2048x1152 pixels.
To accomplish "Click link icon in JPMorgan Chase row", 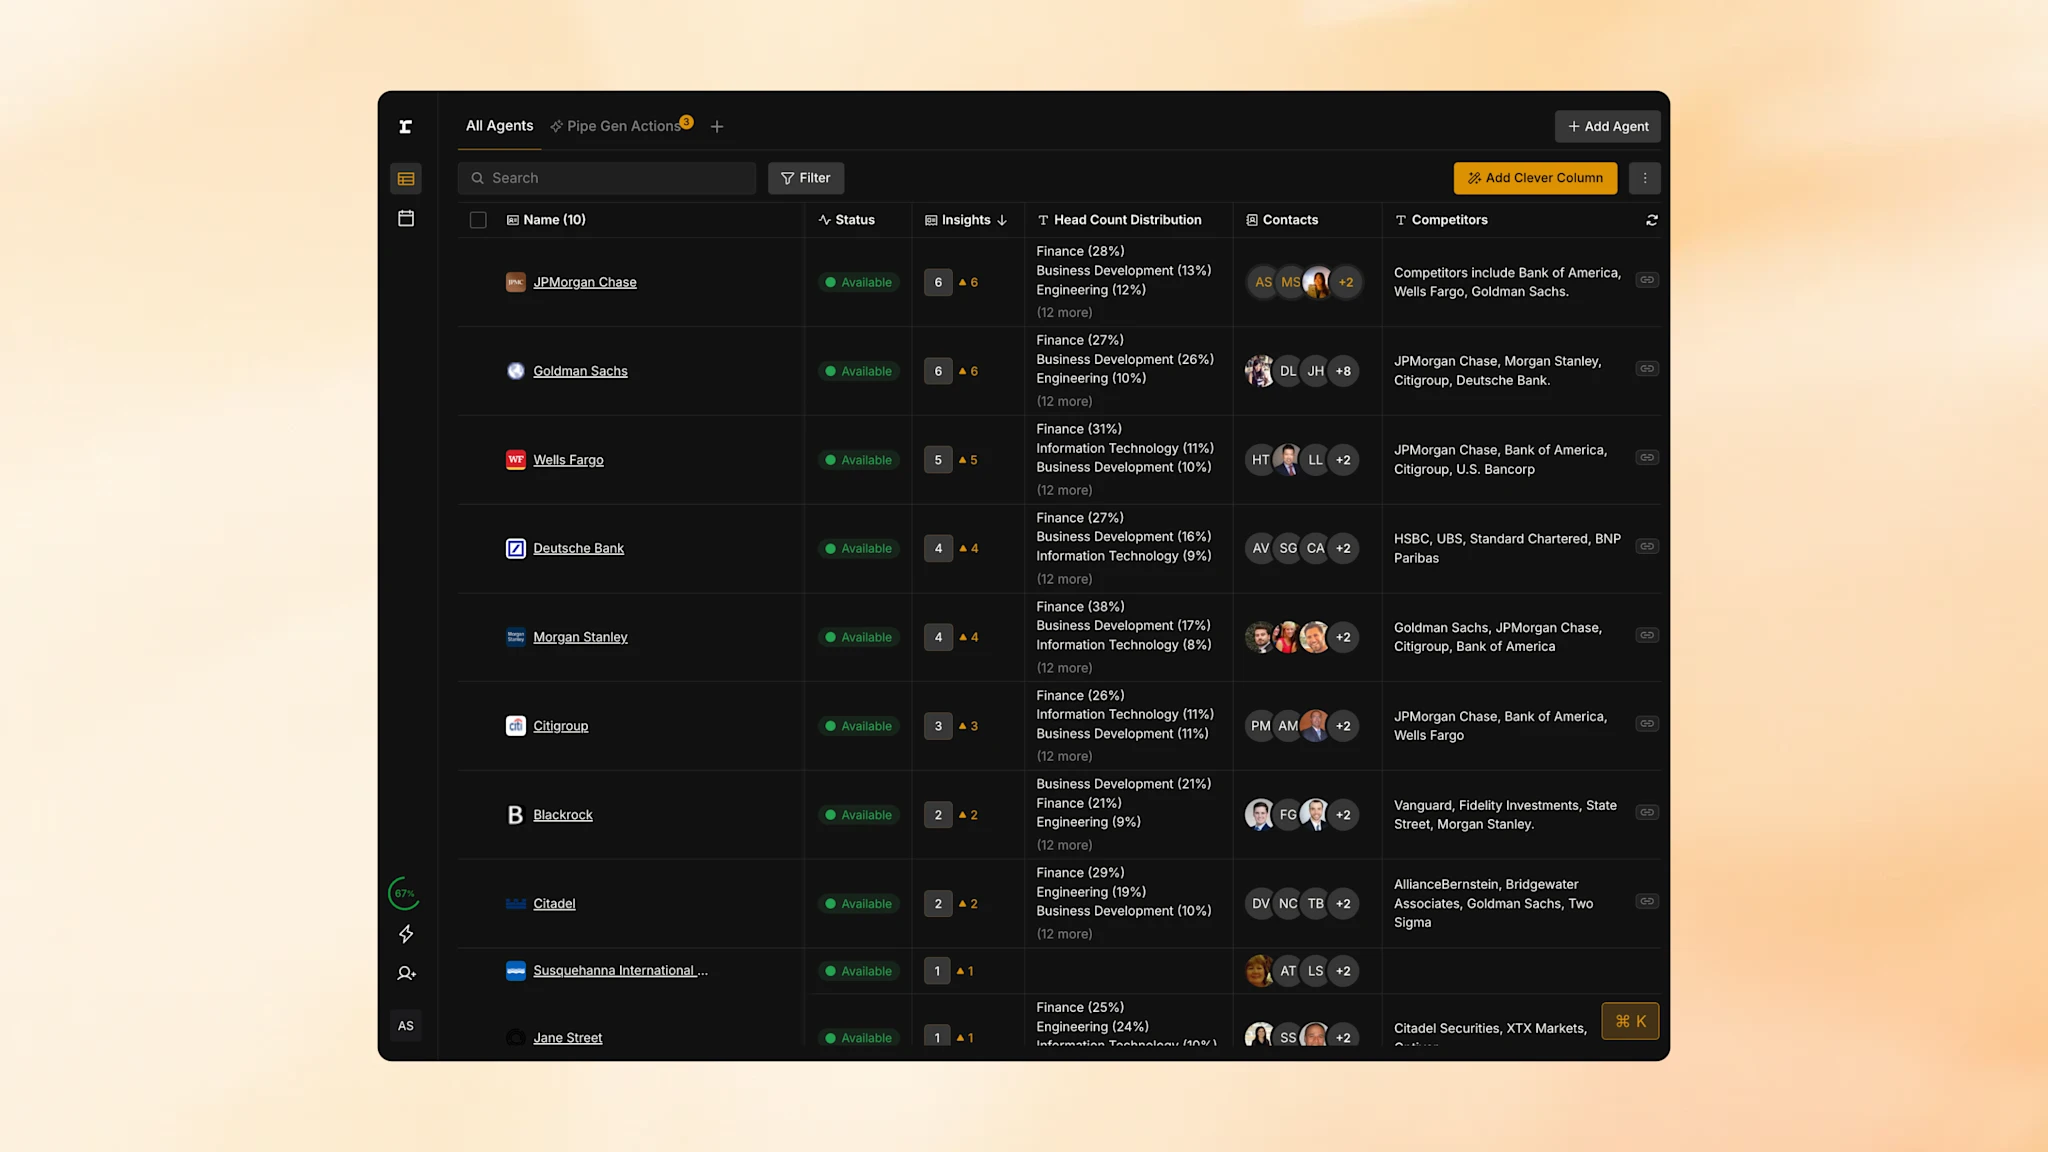I will point(1646,280).
